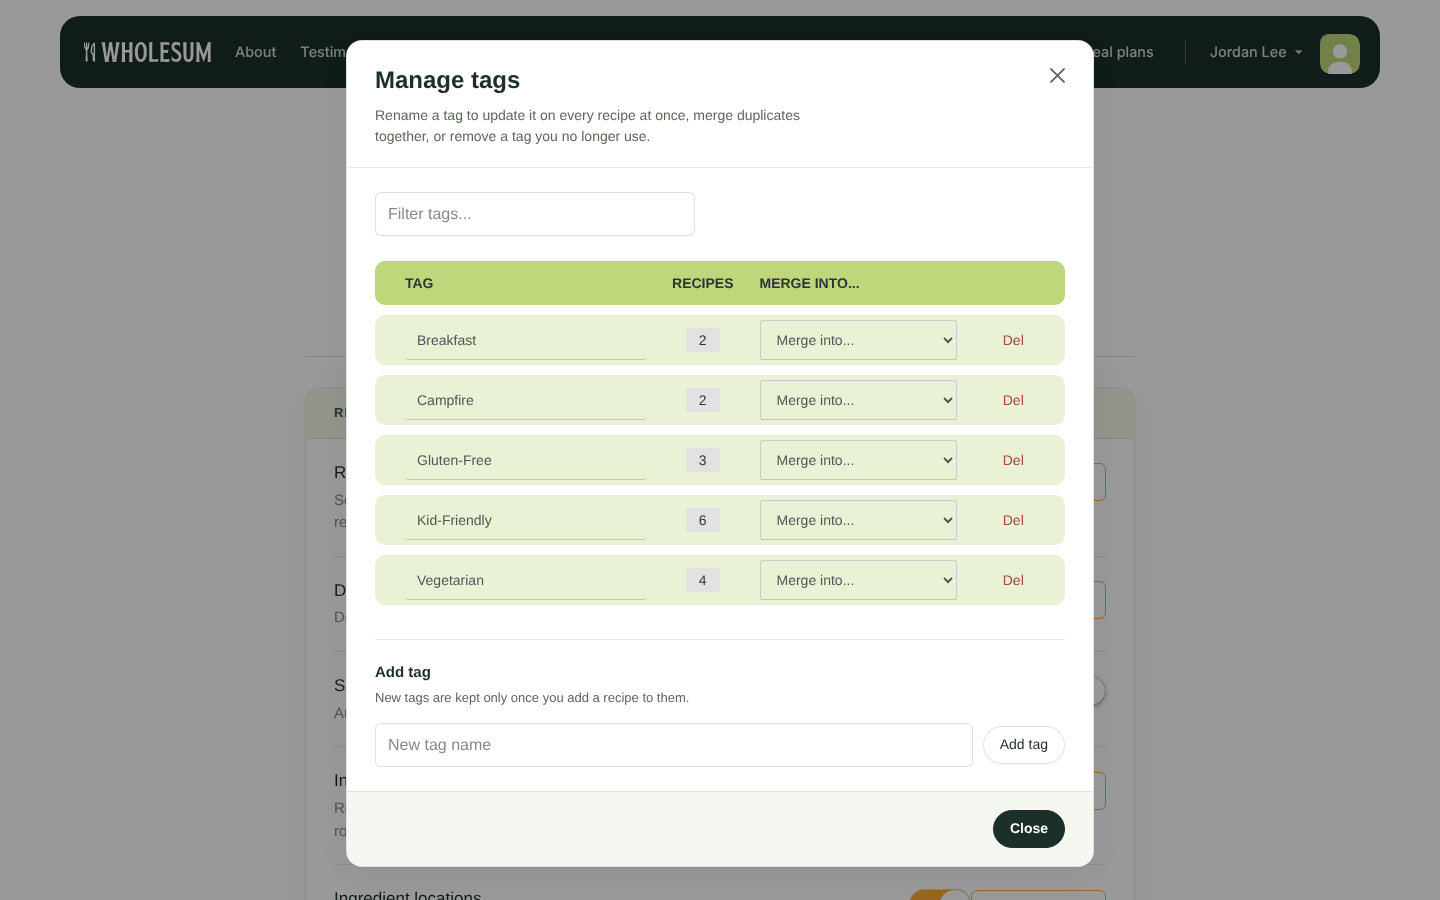Edit the Campfire tag name field
Image resolution: width=1440 pixels, height=900 pixels.
(x=525, y=400)
